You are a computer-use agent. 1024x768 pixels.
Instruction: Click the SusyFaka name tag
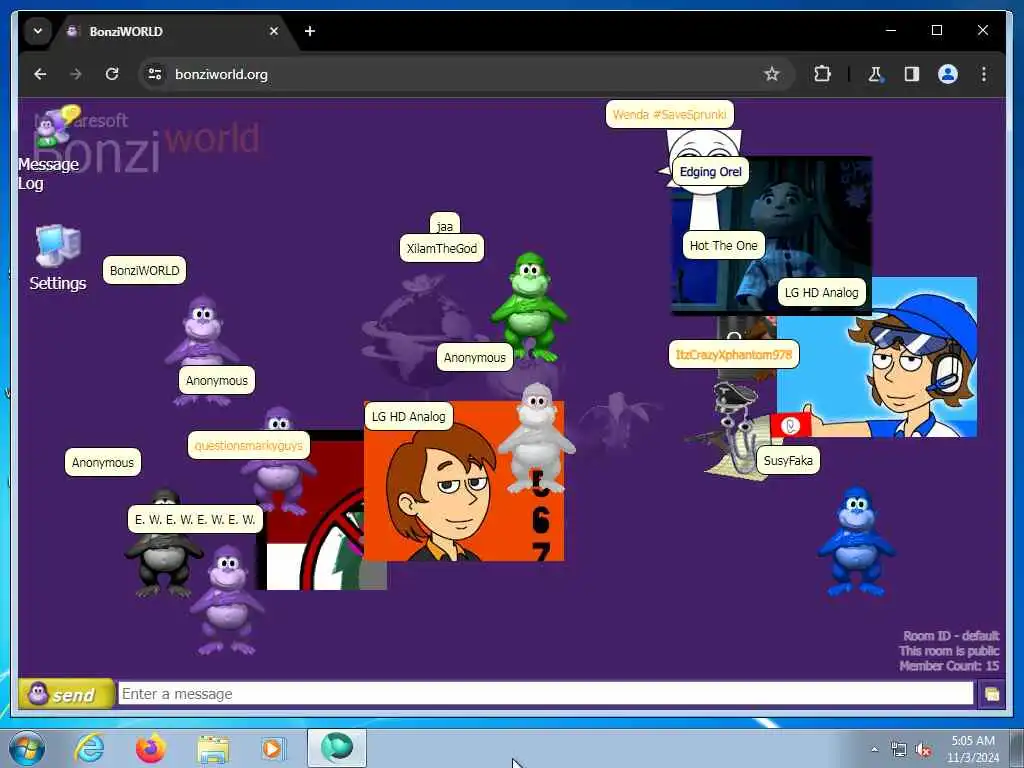point(788,460)
